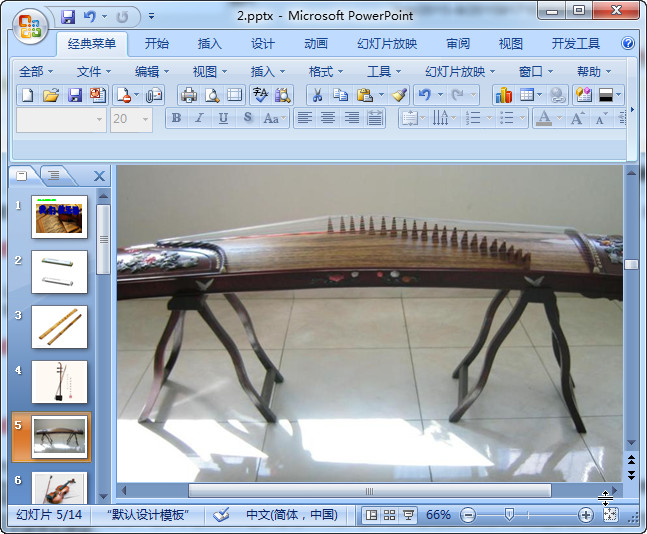
Task: Start Slide Show view icon
Action: pos(409,515)
